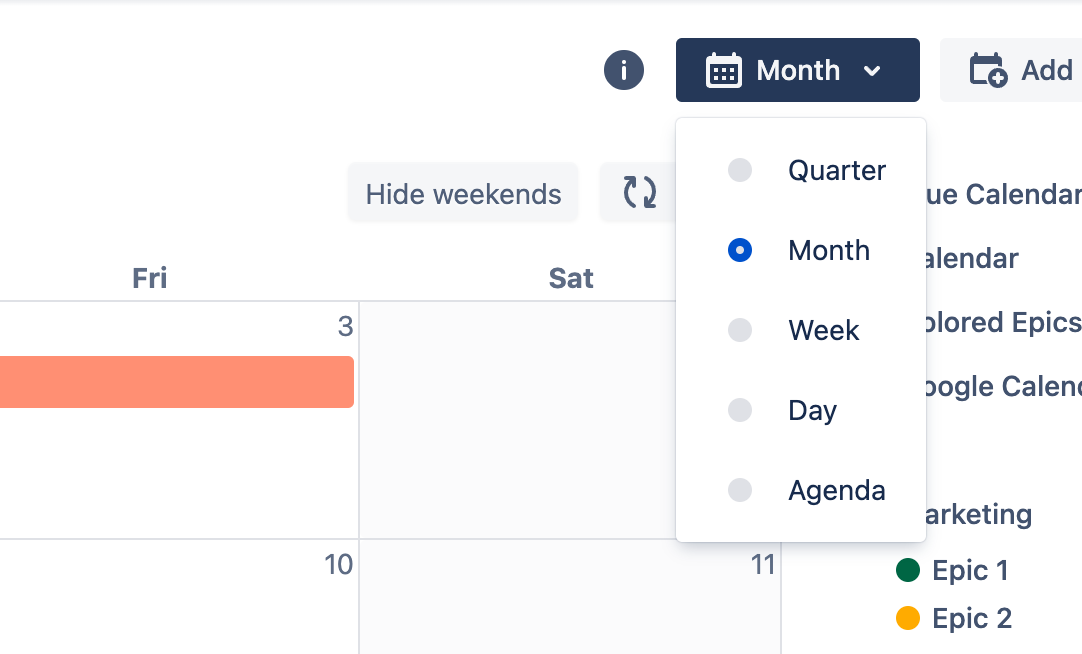Select the Month radio button
This screenshot has width=1082, height=654.
(740, 250)
